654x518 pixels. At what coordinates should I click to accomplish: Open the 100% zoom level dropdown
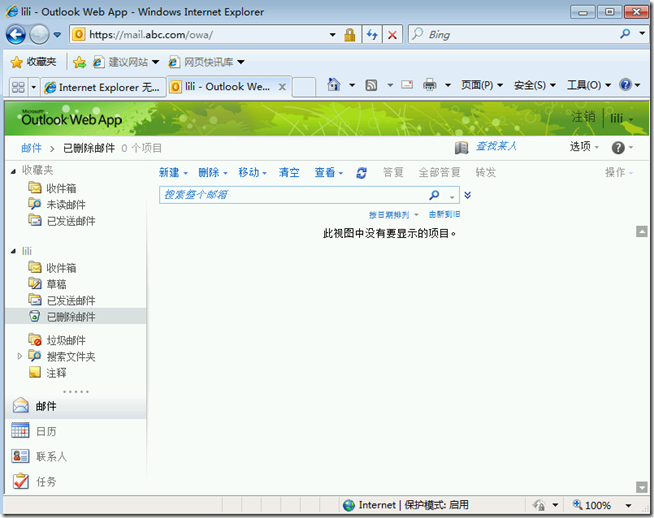coord(628,505)
